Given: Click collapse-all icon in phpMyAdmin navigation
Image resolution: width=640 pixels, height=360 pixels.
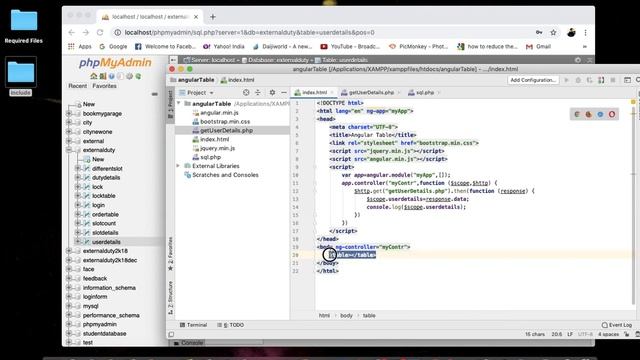Looking at the screenshot, I should (x=155, y=94).
